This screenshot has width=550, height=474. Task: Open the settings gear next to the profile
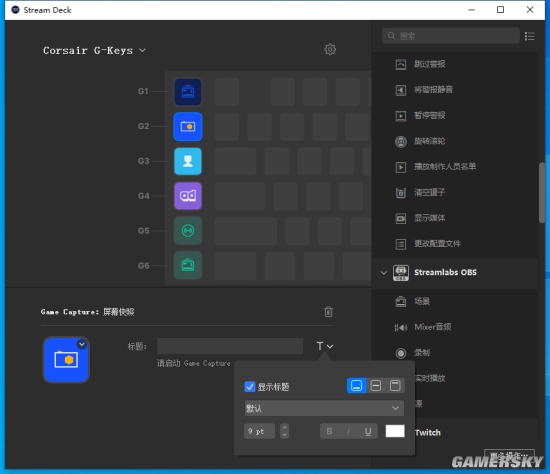tap(330, 49)
